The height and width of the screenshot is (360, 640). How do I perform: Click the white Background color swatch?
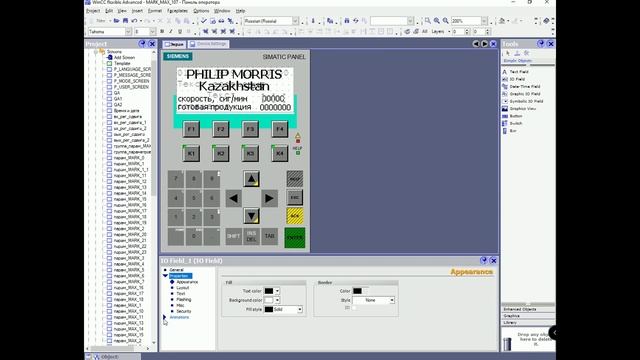tap(269, 300)
